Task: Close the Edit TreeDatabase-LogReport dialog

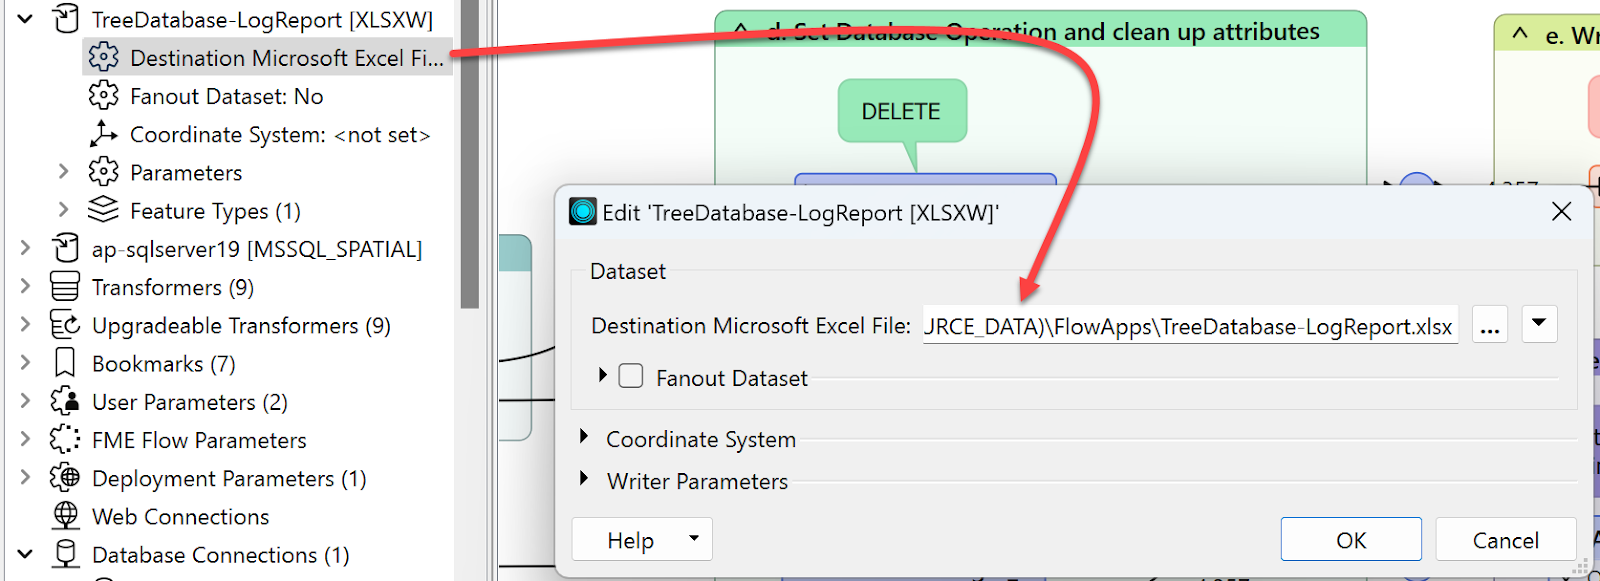Action: 1561,212
